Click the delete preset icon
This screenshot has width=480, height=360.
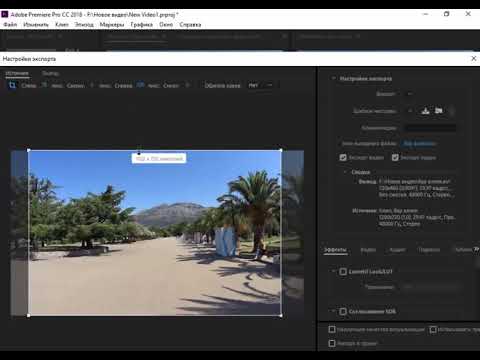[452, 111]
